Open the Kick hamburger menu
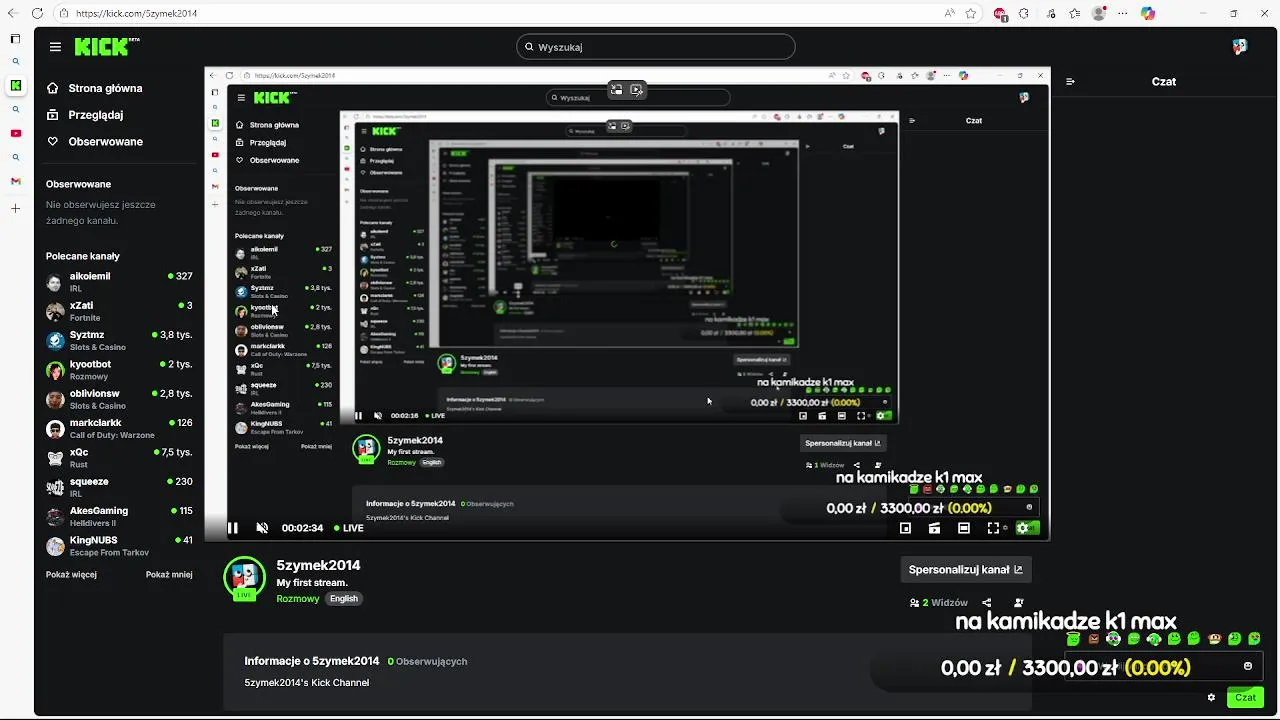The height and width of the screenshot is (720, 1280). 55,47
